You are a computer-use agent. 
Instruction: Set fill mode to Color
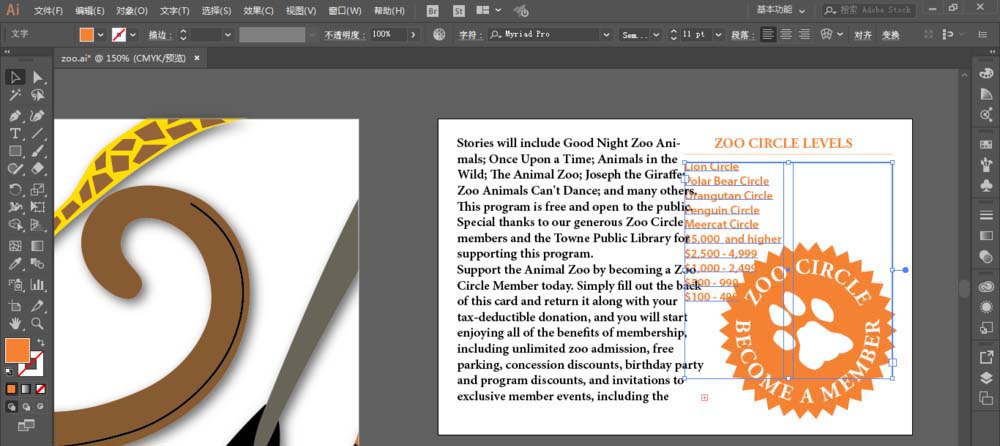[11, 389]
